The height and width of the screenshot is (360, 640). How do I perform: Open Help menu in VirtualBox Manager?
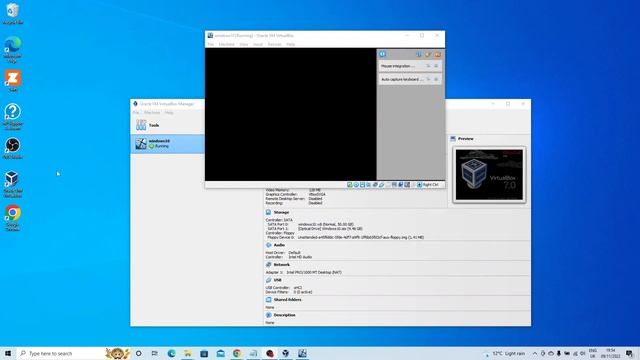point(169,113)
